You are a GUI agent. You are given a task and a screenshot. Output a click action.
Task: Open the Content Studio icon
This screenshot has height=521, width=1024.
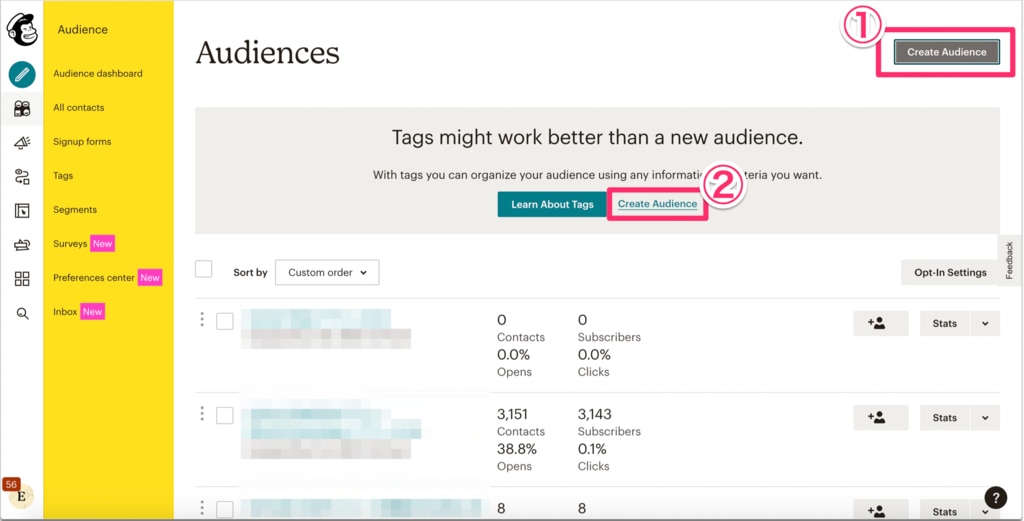[x=22, y=245]
